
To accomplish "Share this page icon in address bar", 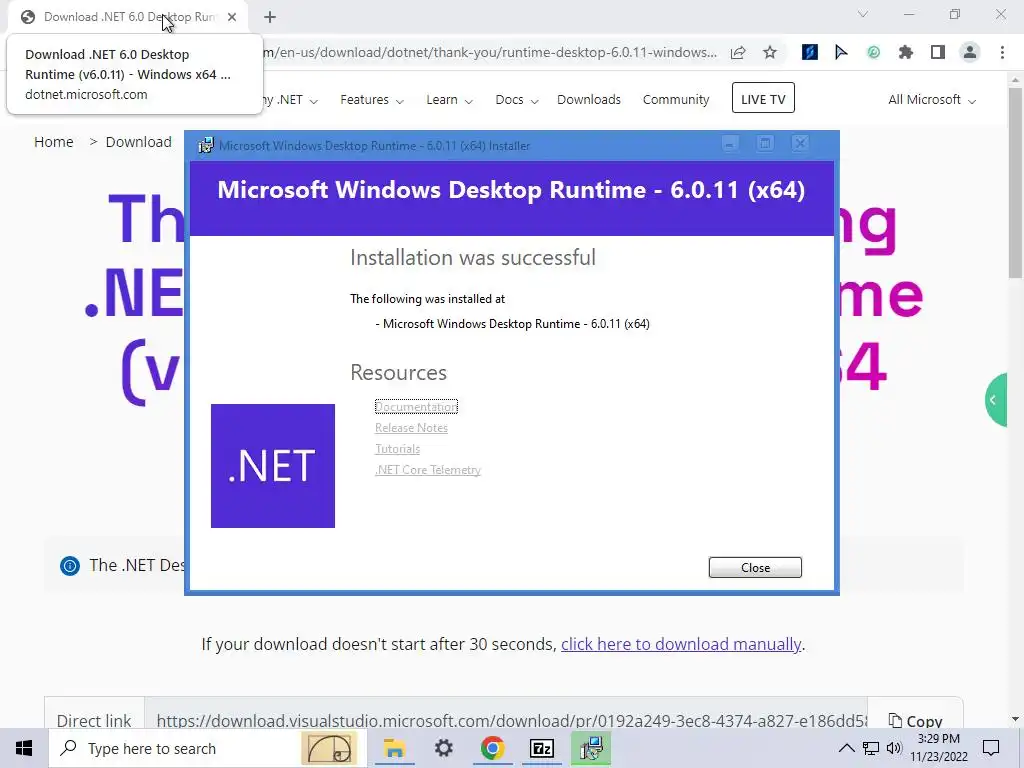I will pyautogui.click(x=738, y=52).
